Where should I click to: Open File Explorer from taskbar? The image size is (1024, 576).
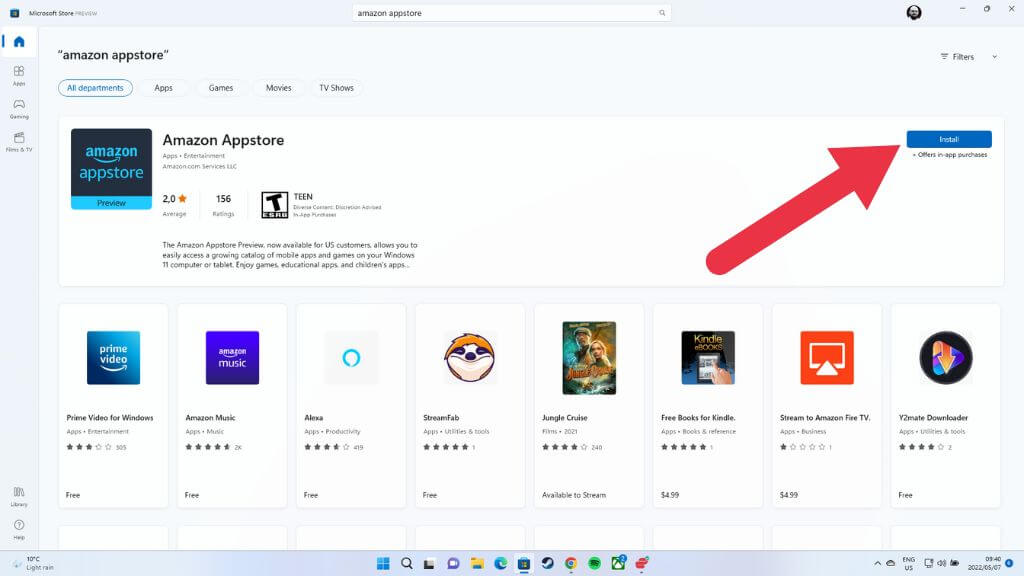click(x=477, y=563)
